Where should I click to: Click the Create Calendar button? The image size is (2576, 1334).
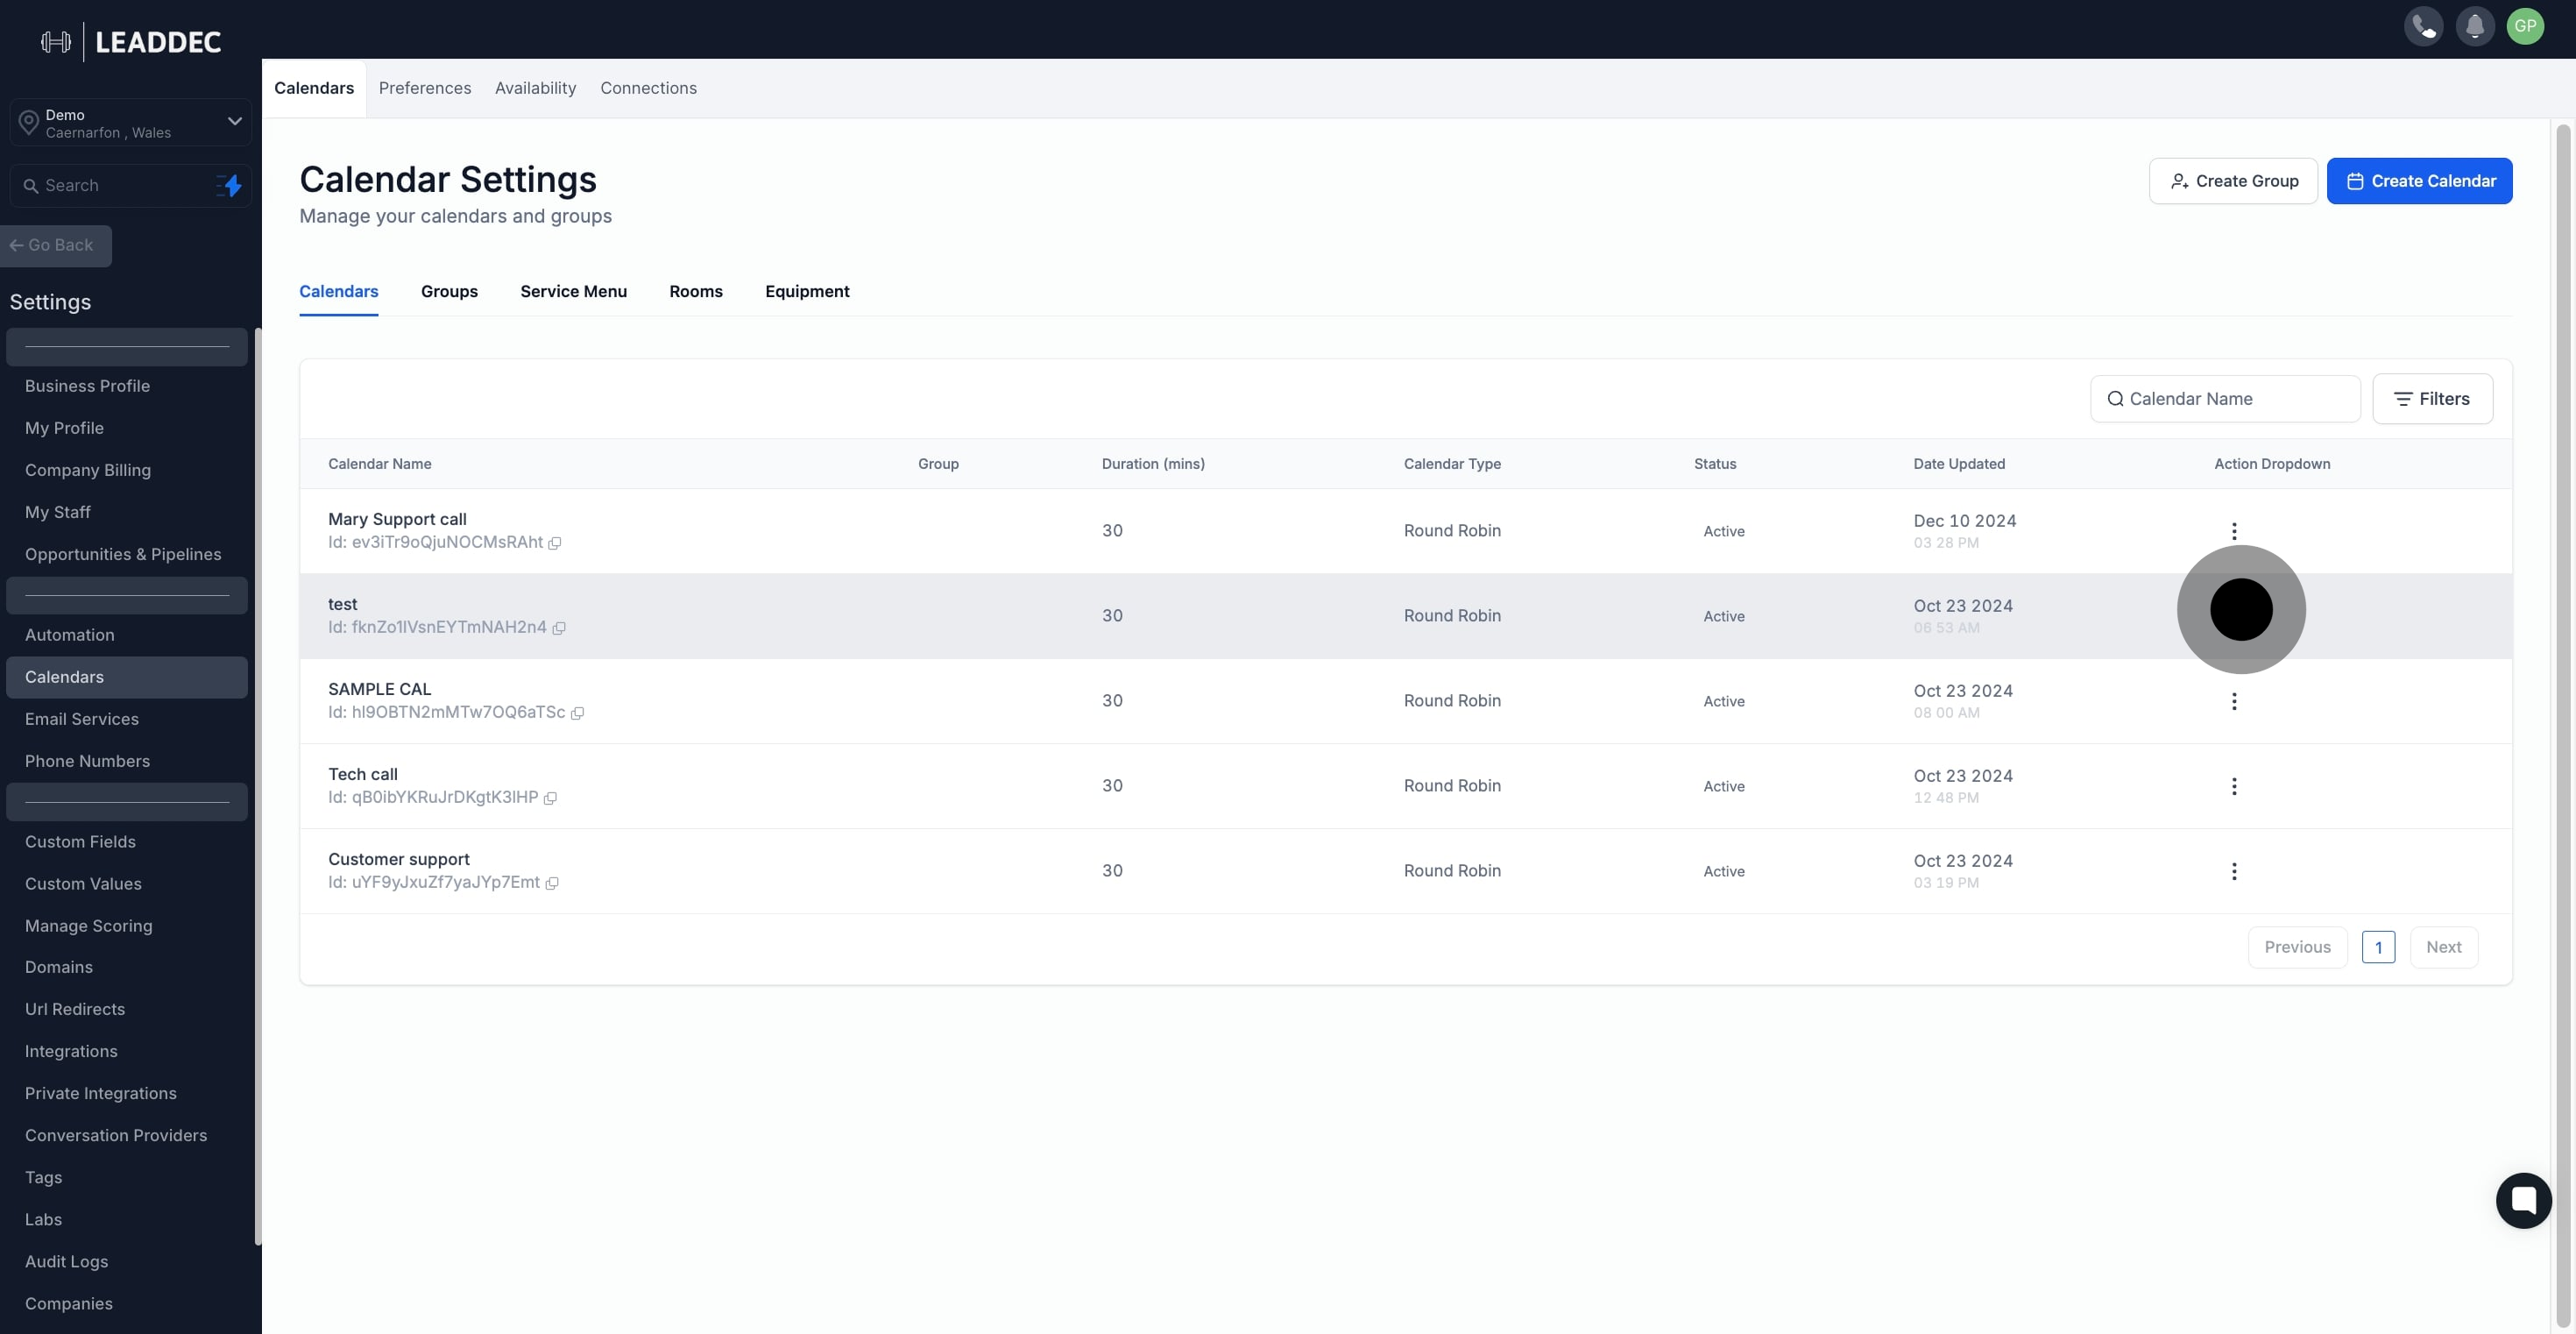pos(2419,181)
